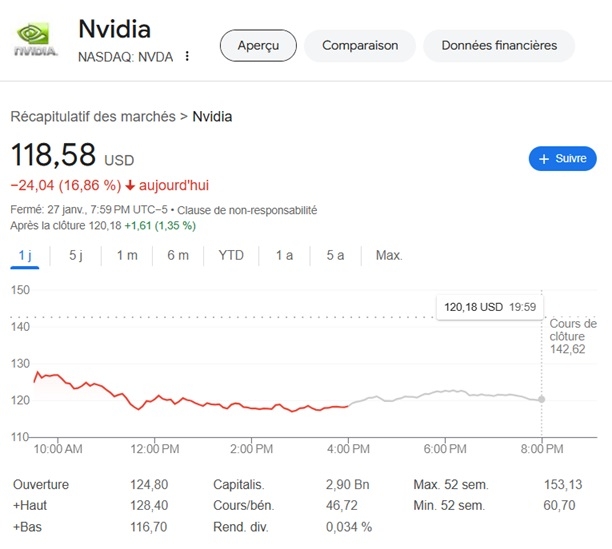Open the Récapitulatif des marchés breadcrumb link

(x=92, y=117)
